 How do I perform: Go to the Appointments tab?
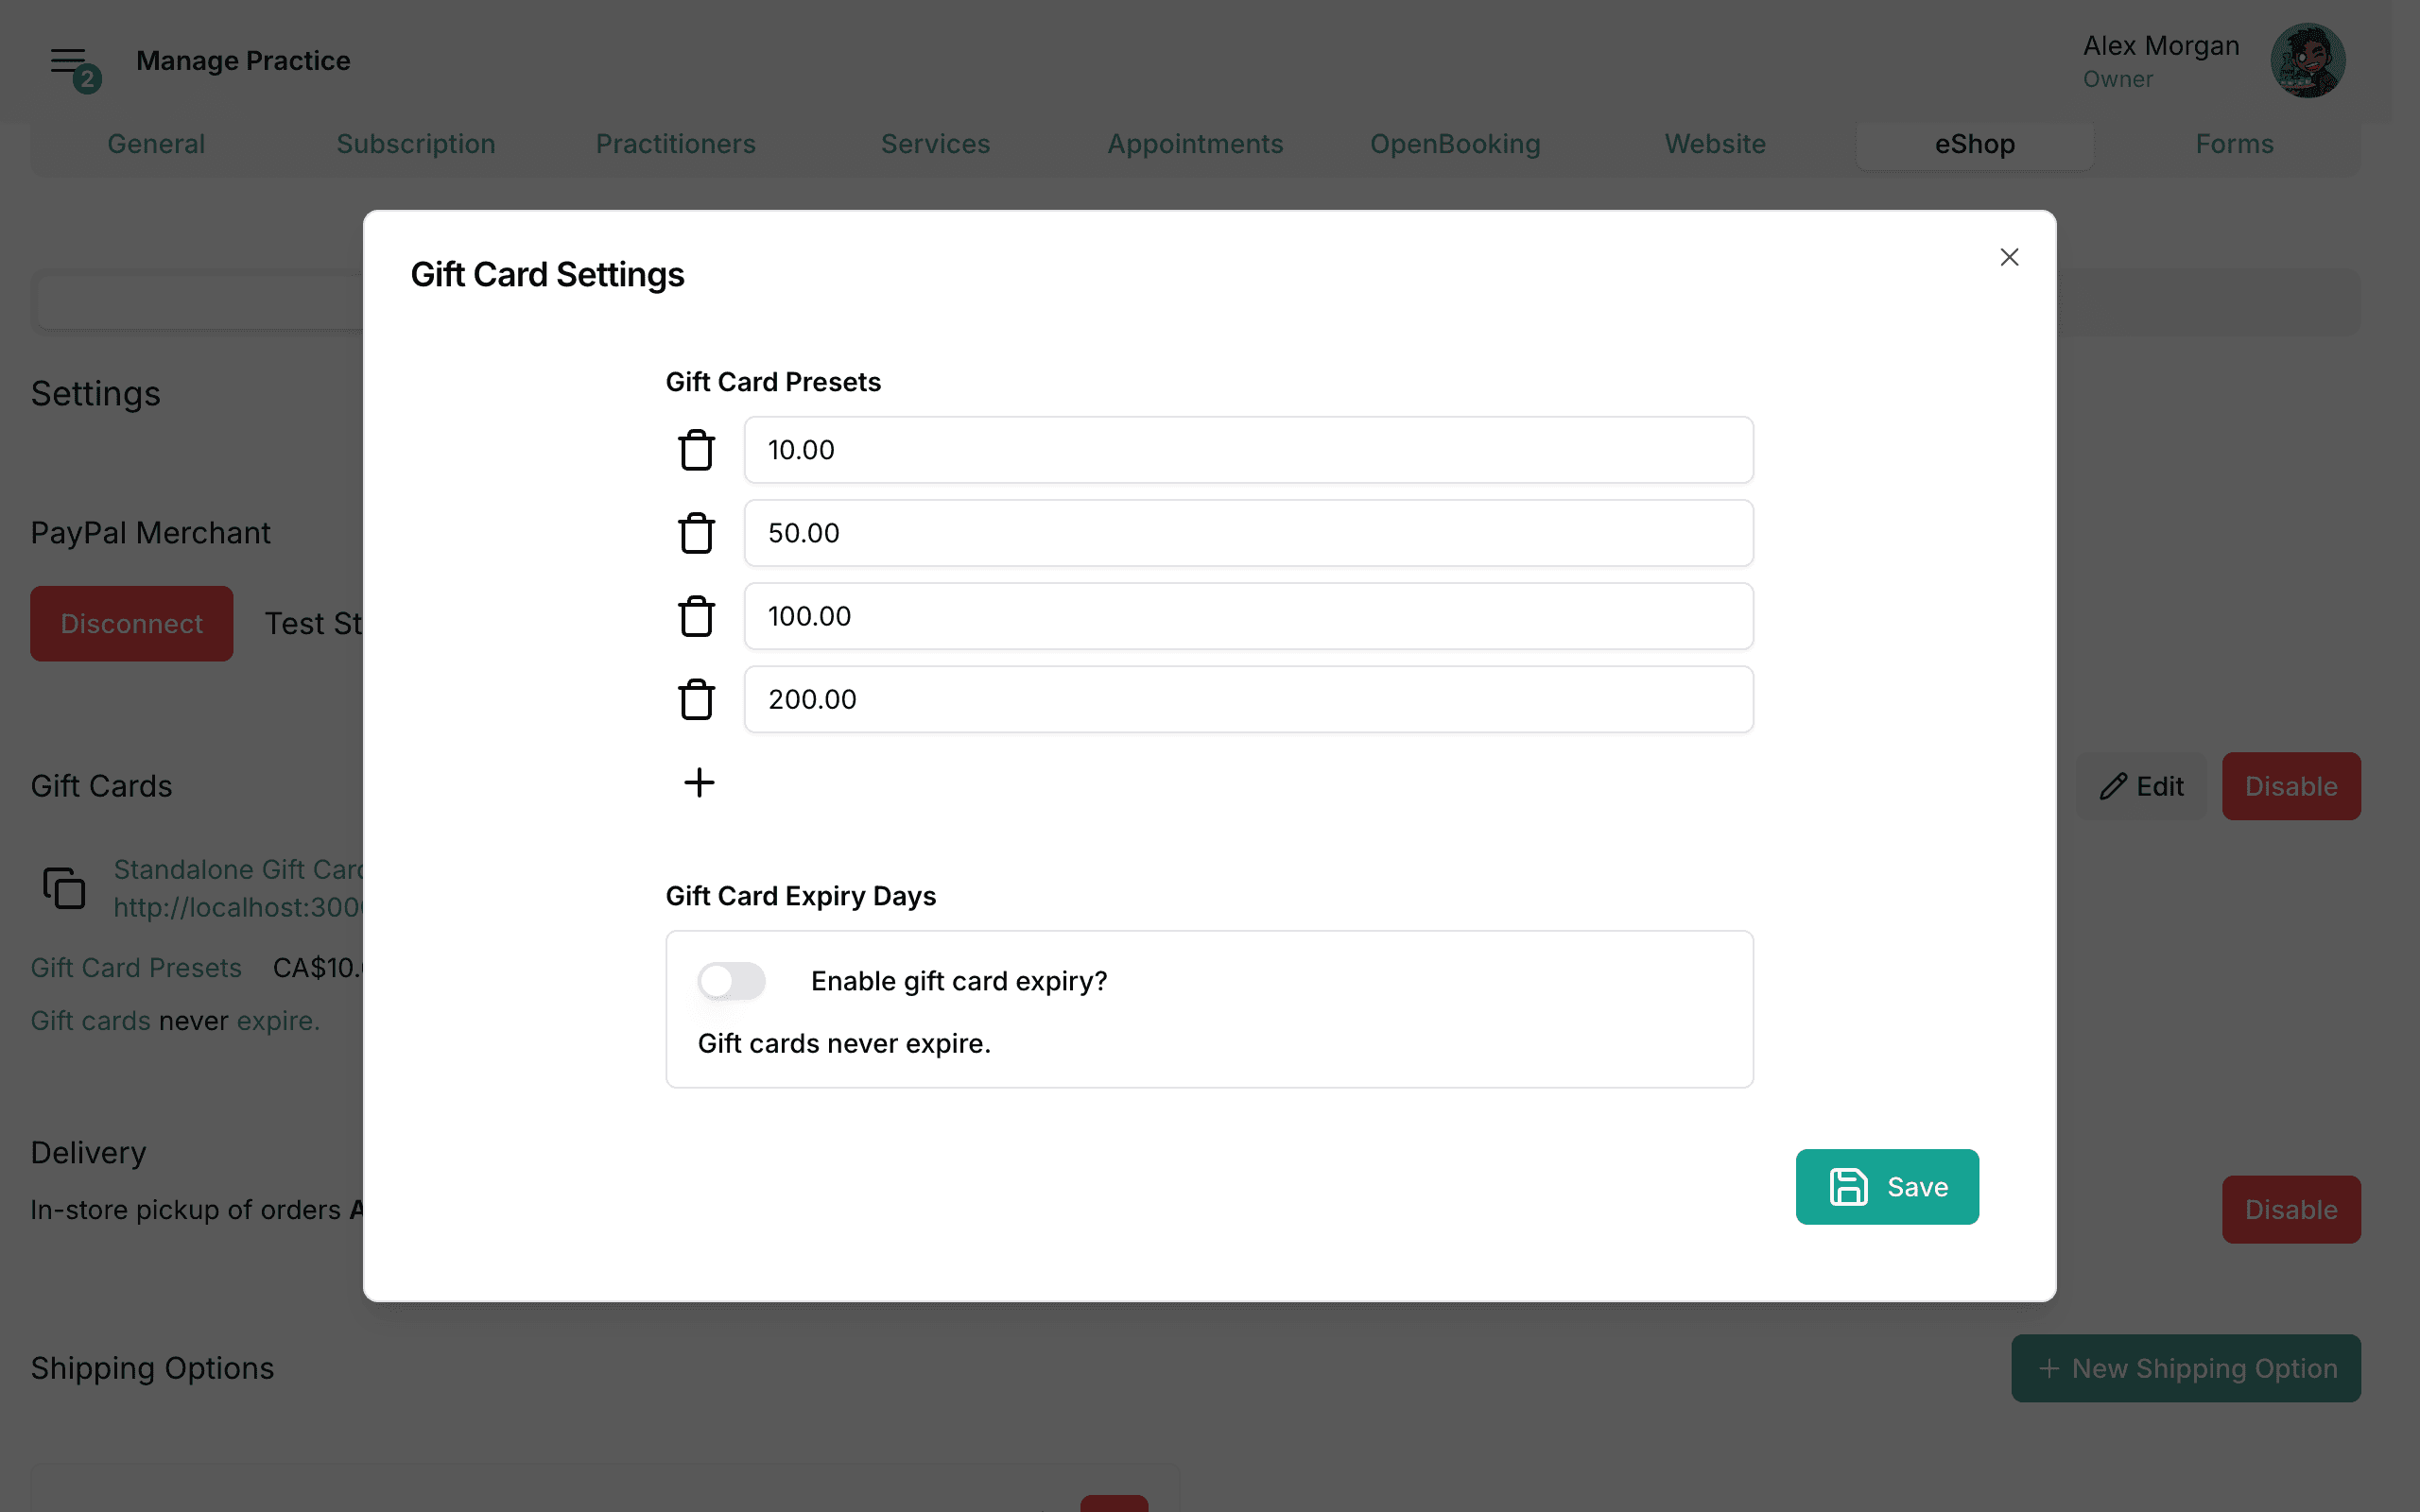coord(1195,144)
